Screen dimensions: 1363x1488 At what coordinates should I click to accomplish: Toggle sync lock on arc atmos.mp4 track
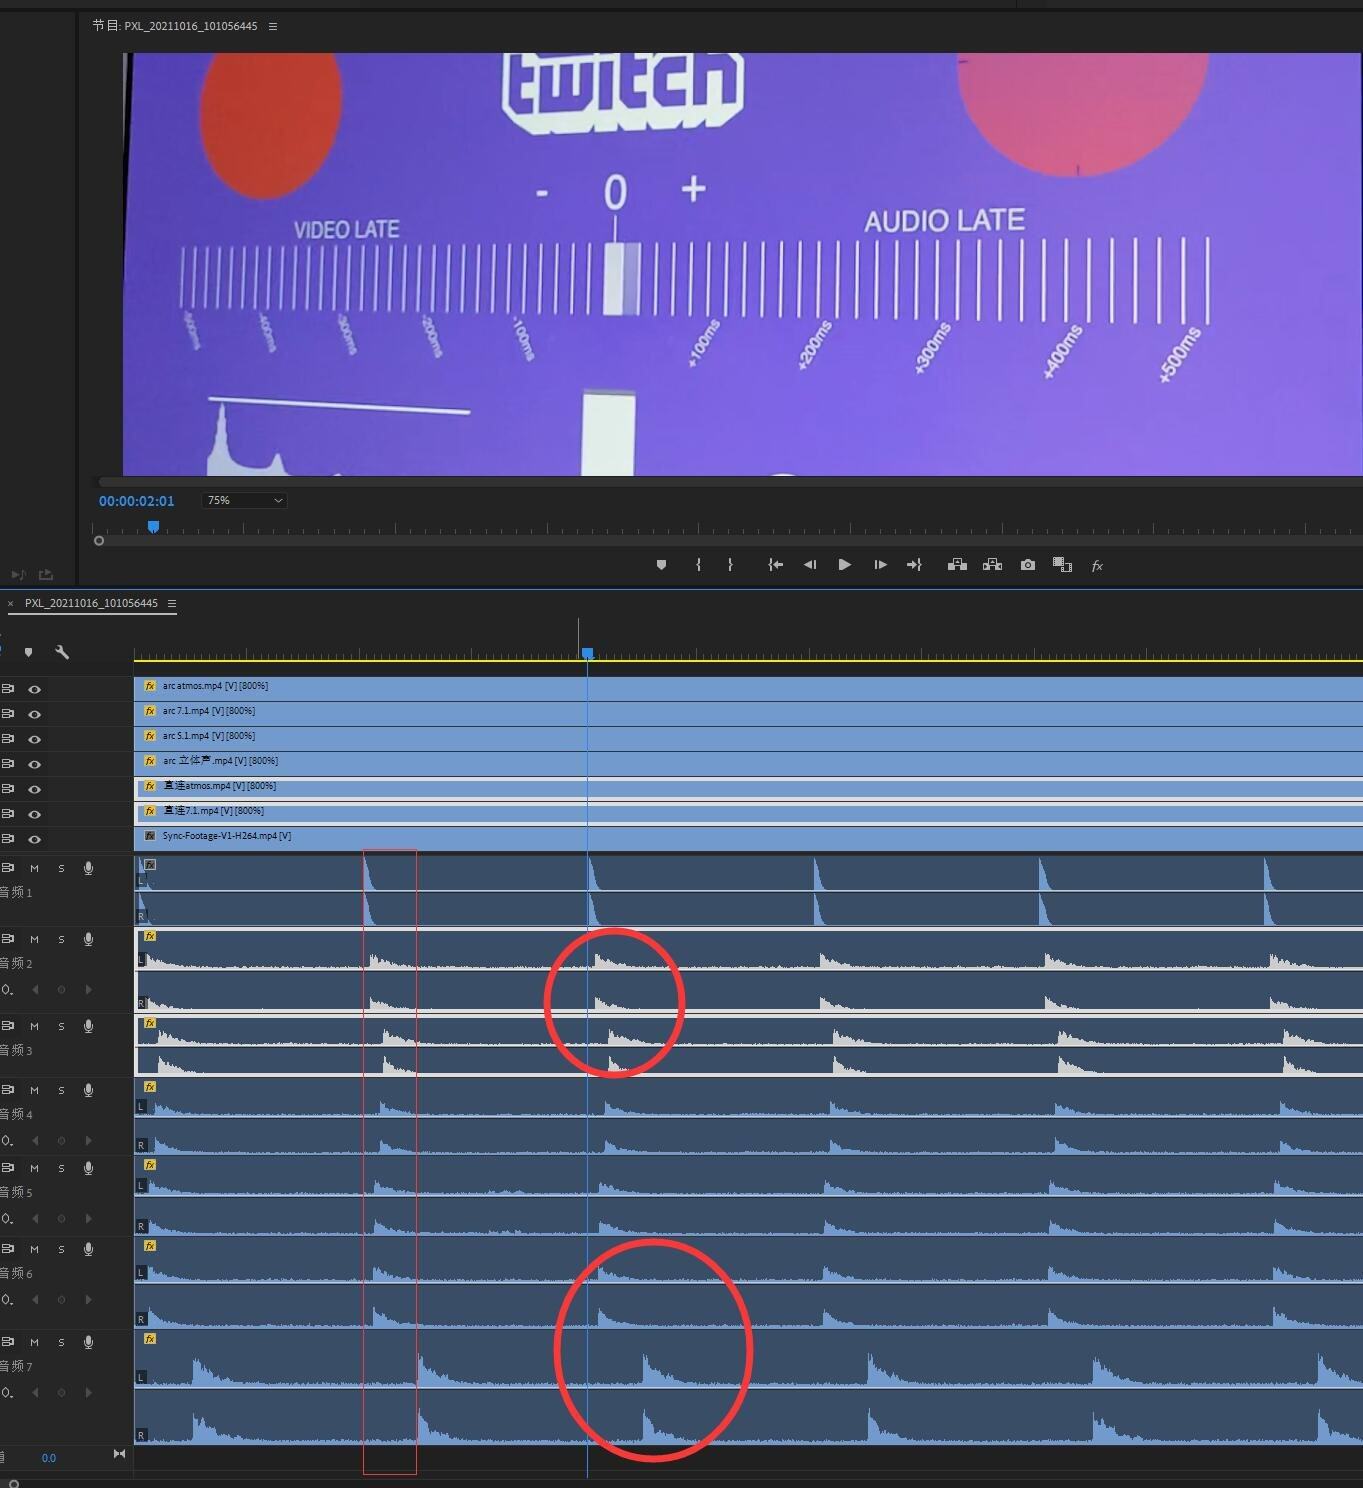(8, 689)
